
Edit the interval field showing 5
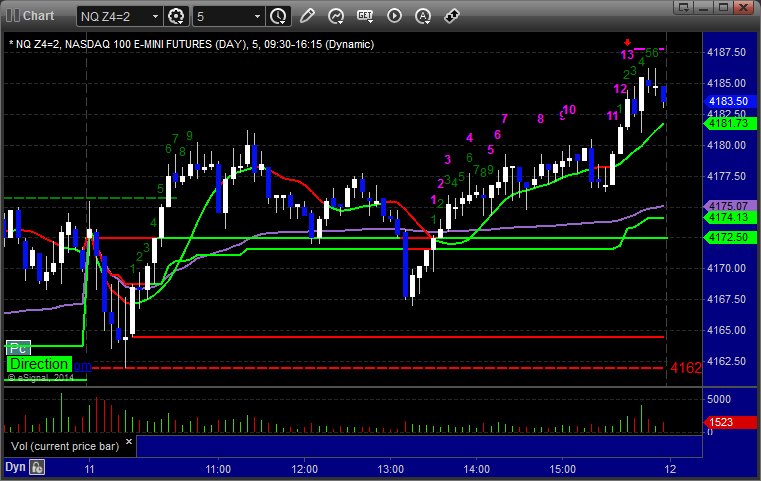(x=223, y=17)
